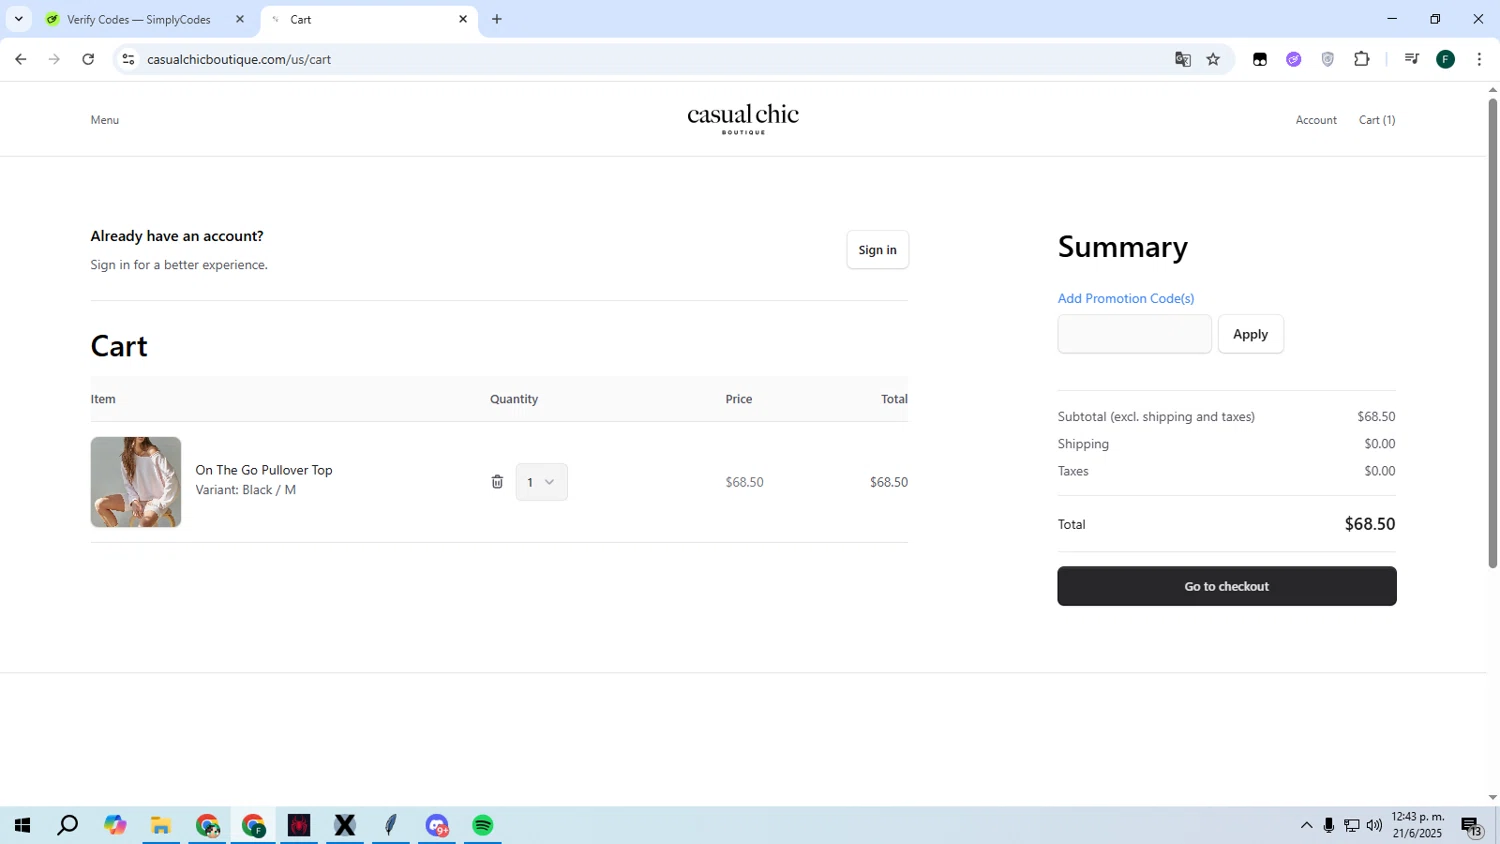Remove On The Go Pullover Top with trash icon

[497, 482]
